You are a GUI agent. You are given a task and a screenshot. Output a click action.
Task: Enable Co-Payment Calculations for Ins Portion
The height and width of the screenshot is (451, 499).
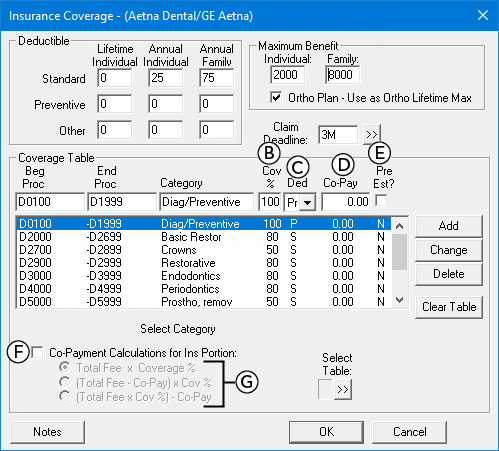click(37, 352)
